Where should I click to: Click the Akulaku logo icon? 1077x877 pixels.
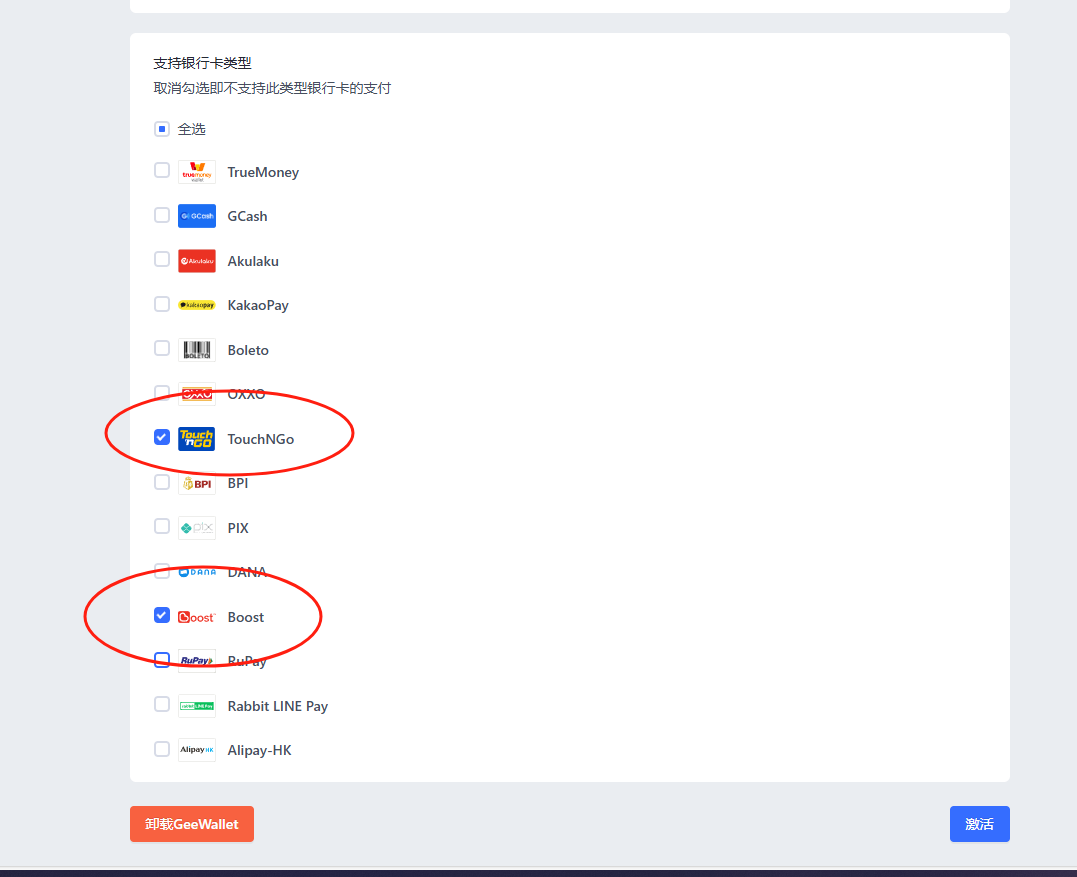pos(196,260)
